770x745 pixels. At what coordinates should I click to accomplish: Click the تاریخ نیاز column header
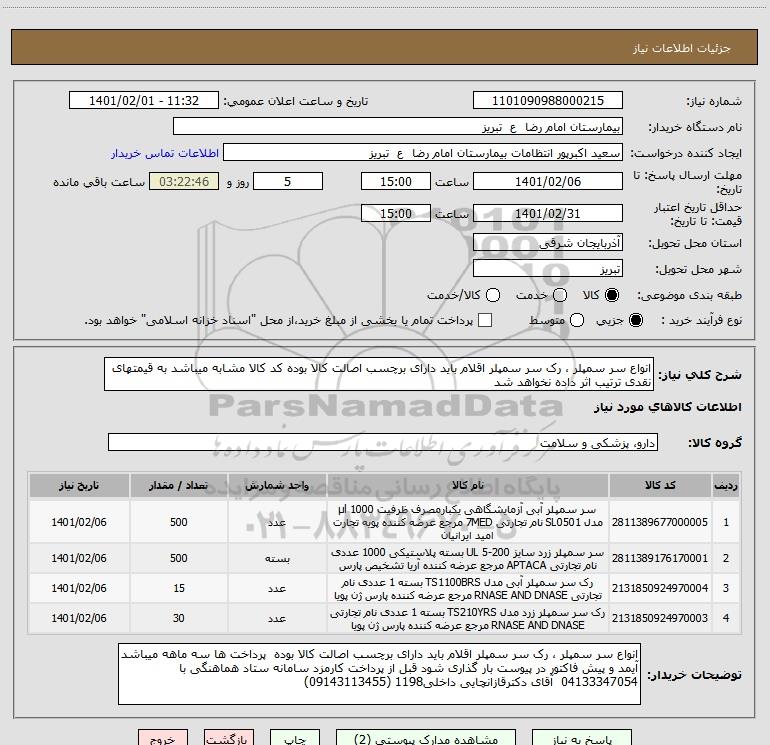point(79,486)
